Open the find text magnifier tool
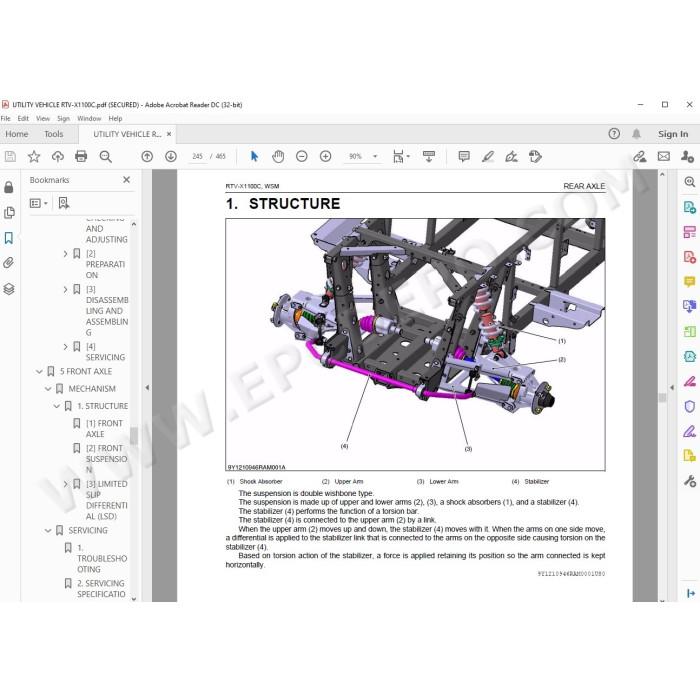The image size is (700, 700). tap(105, 156)
